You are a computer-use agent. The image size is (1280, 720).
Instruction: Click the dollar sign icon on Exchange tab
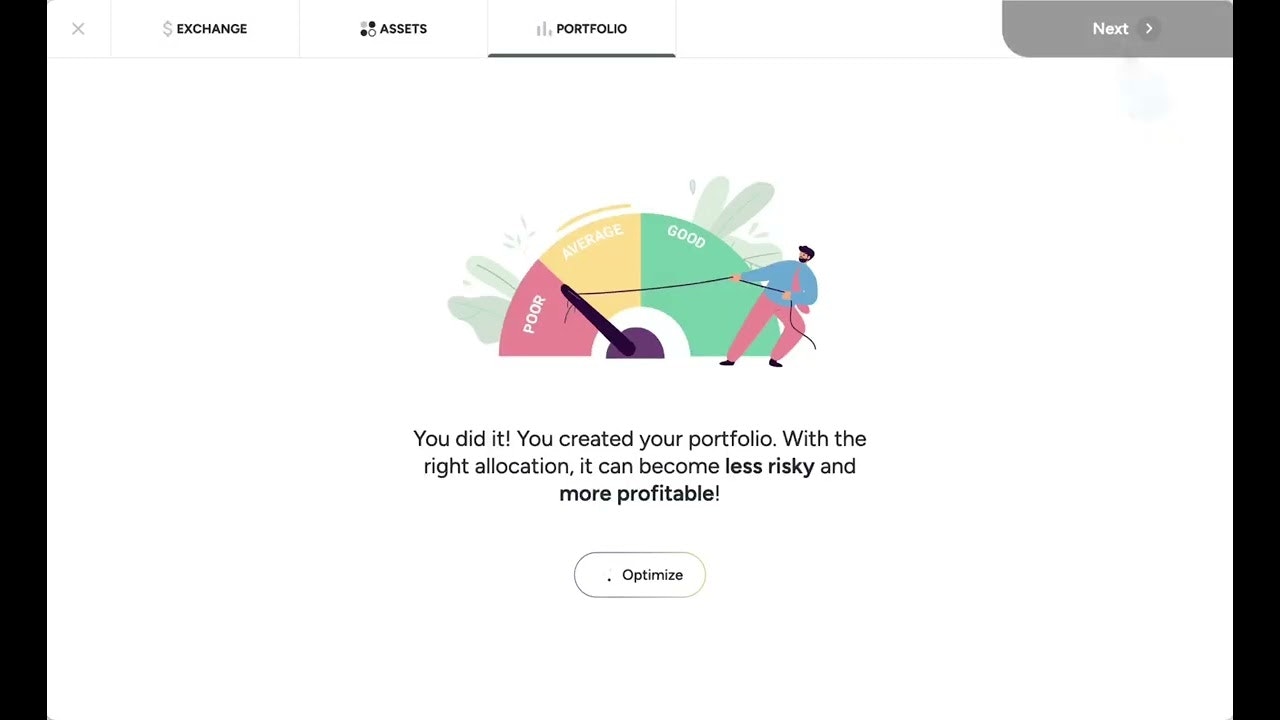(167, 28)
